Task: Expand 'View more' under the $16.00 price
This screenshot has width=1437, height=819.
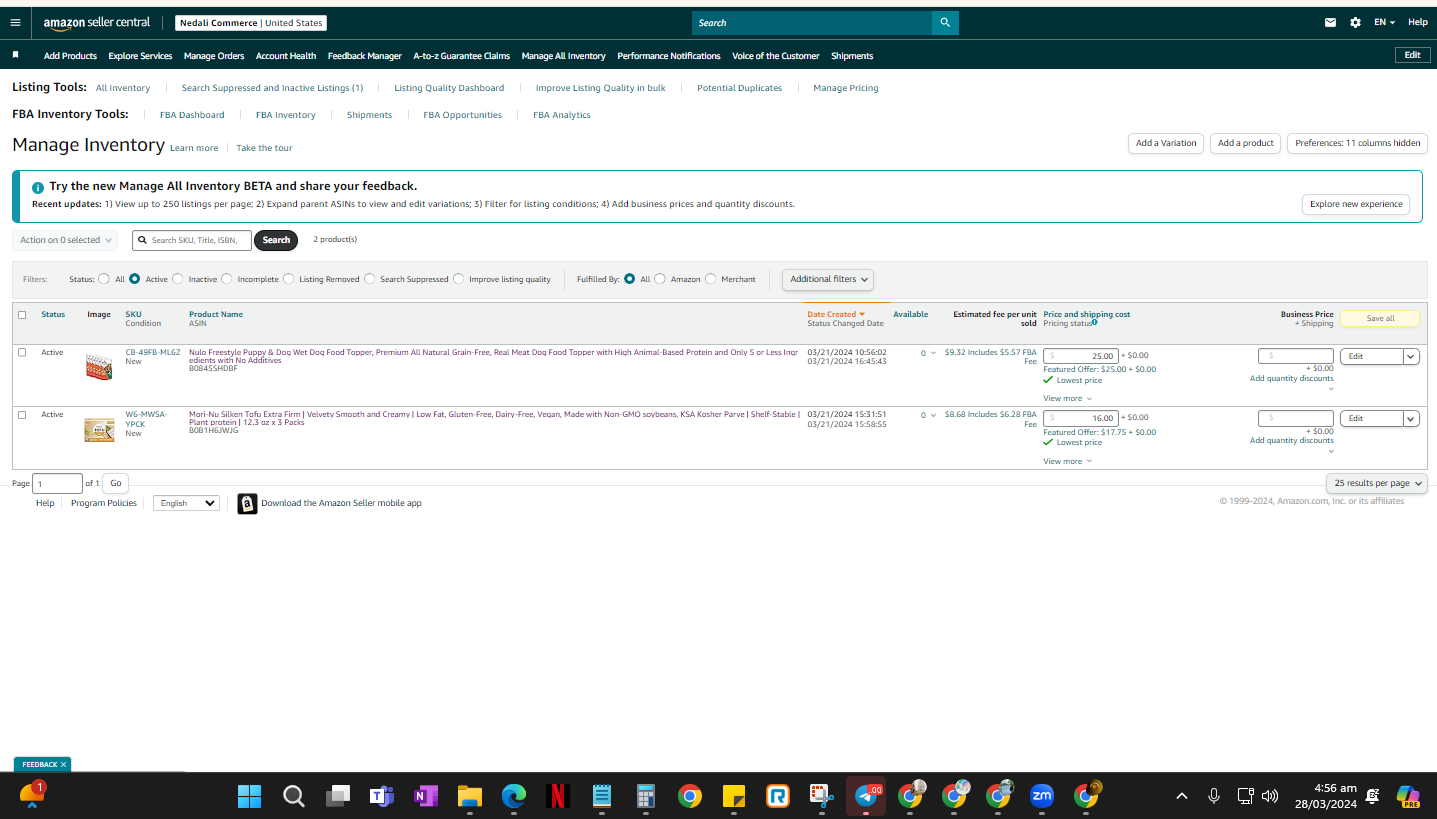Action: coord(1067,461)
